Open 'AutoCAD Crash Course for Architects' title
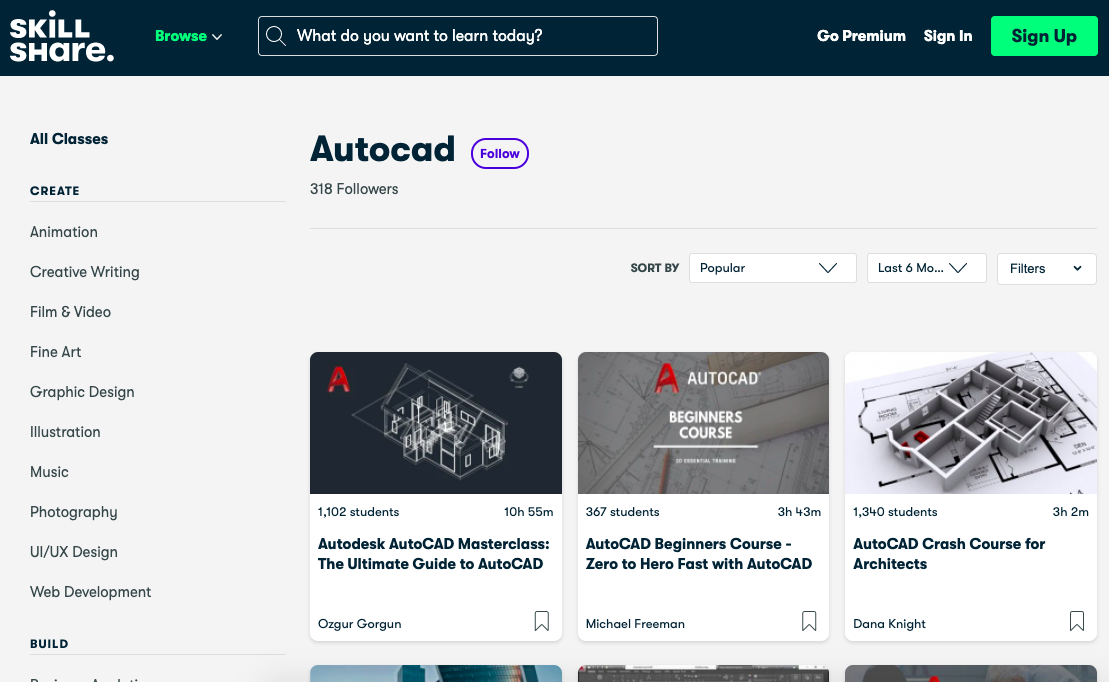Viewport: 1109px width, 682px height. tap(948, 554)
